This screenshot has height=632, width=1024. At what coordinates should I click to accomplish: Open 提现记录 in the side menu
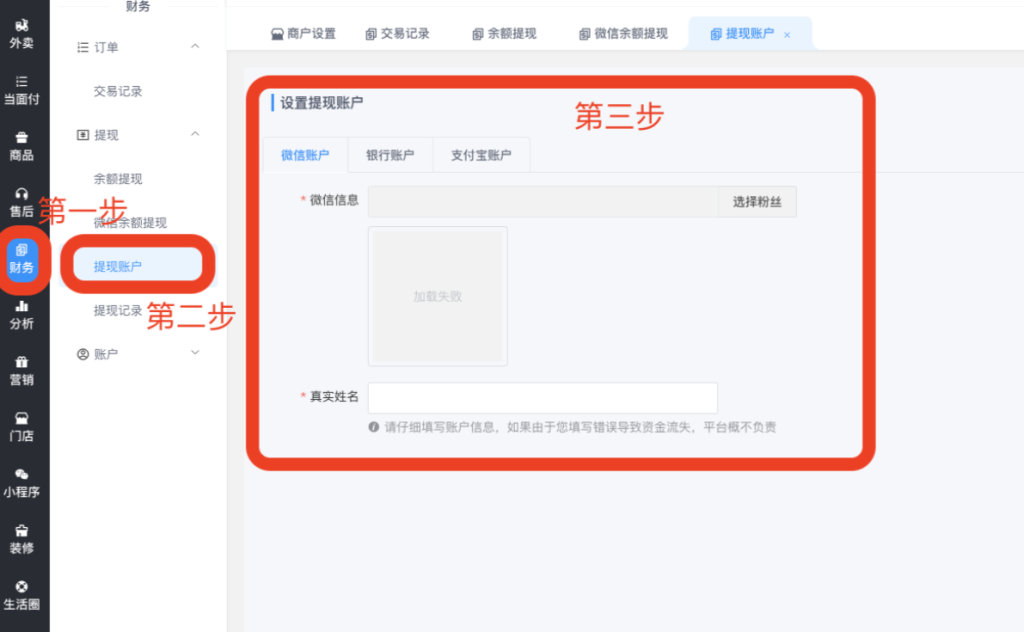pyautogui.click(x=118, y=311)
